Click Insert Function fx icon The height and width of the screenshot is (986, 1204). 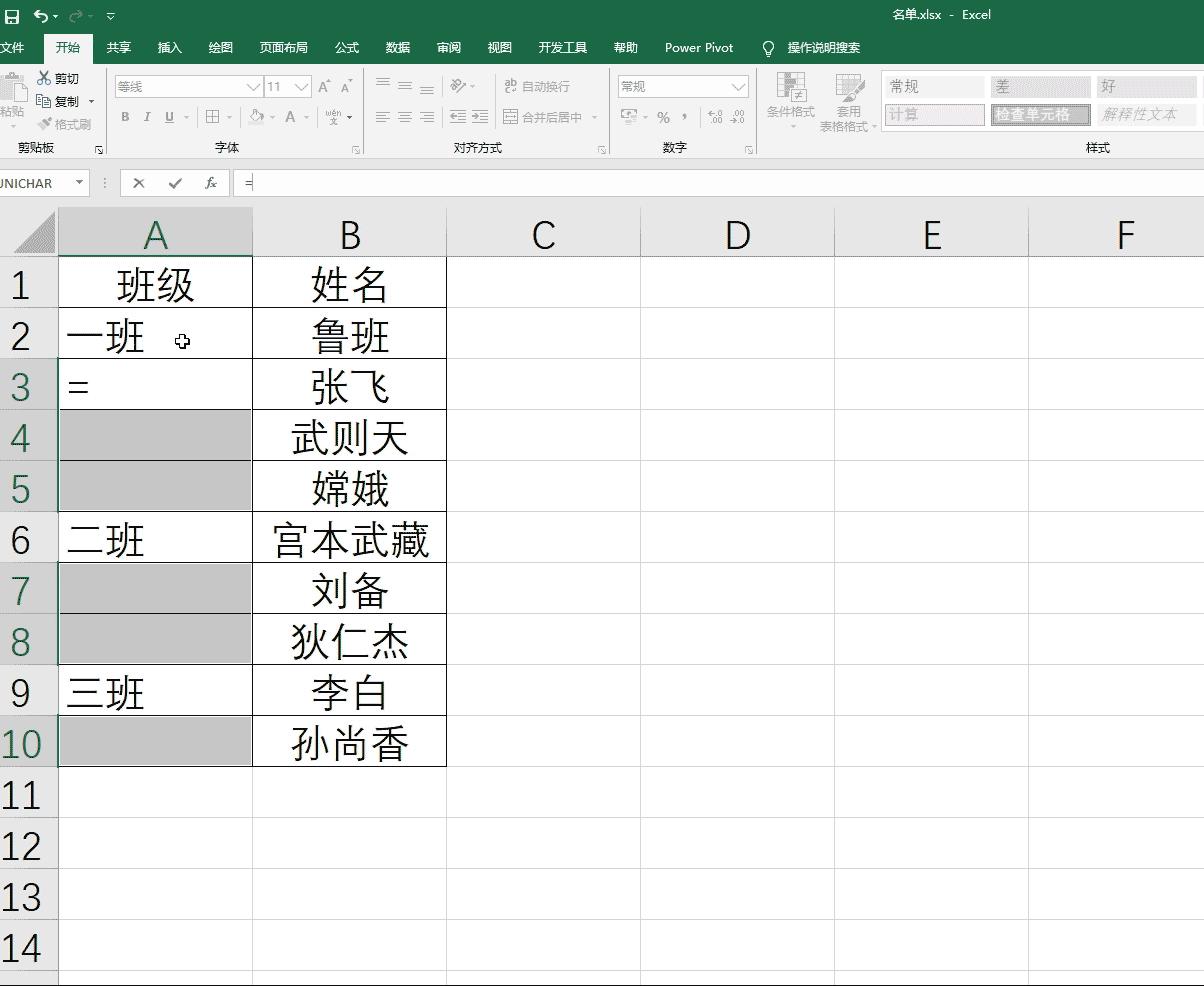click(x=211, y=183)
